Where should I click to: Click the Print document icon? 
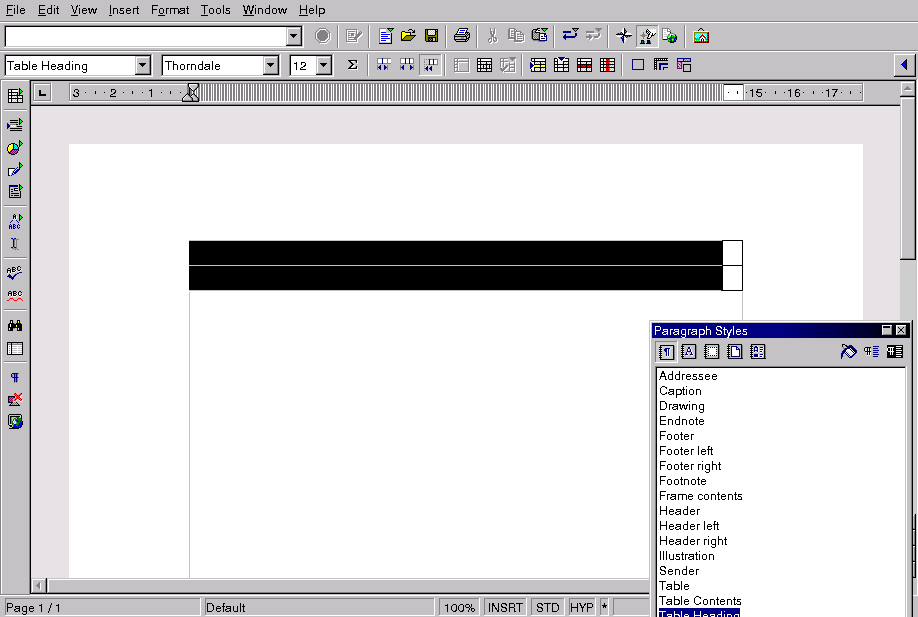(461, 36)
